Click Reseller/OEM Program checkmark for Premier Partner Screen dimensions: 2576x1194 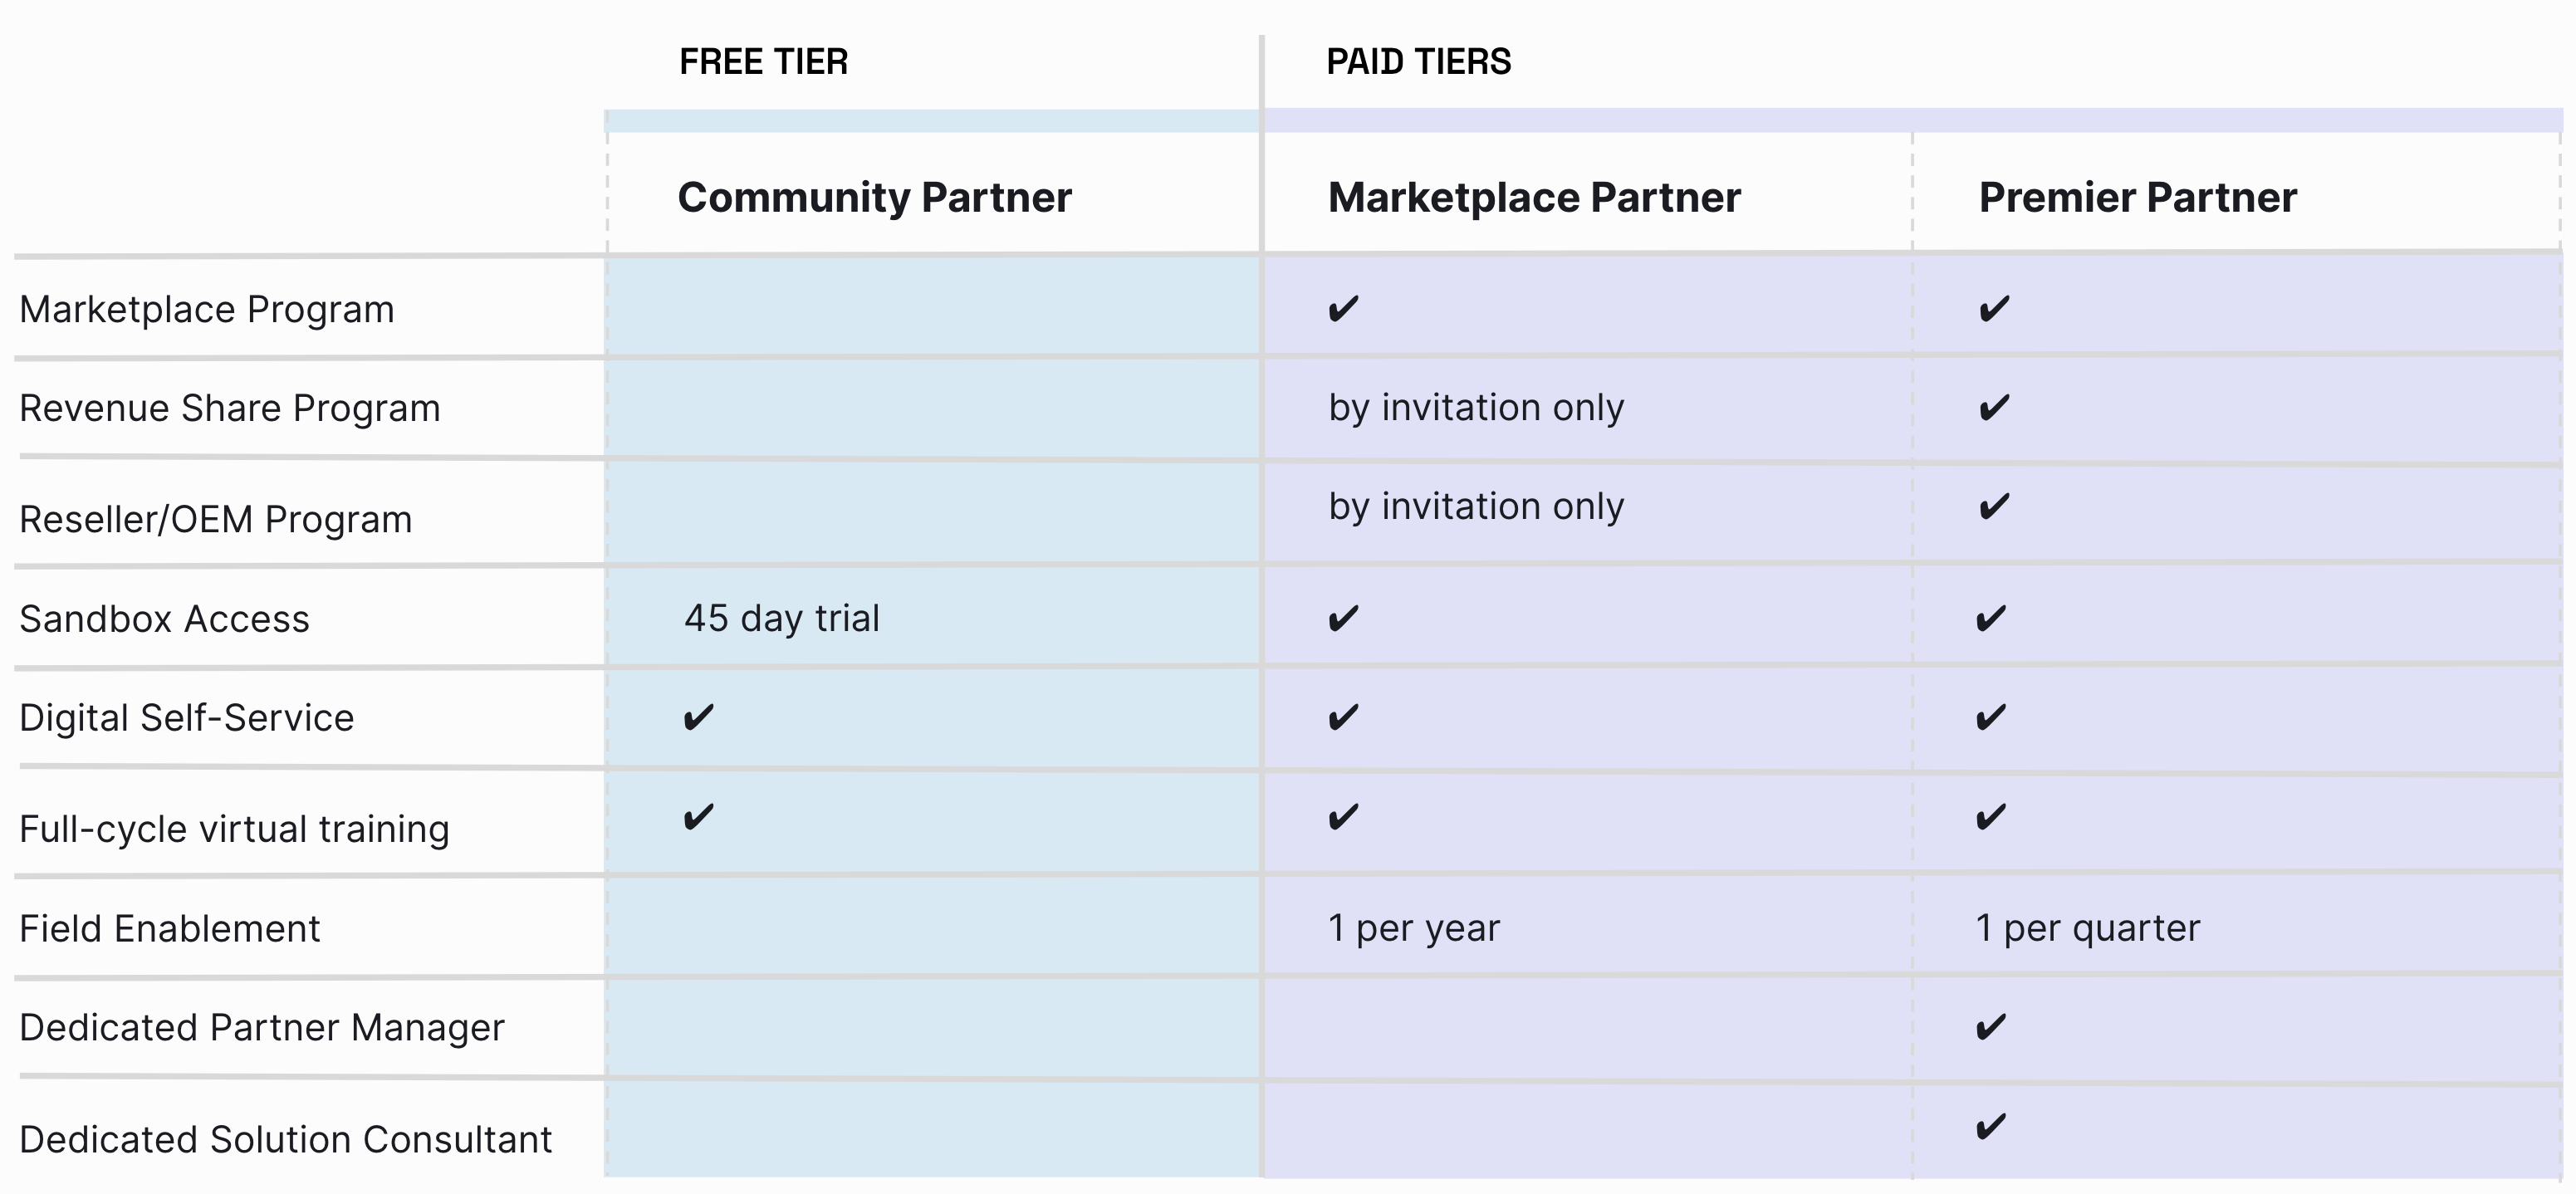click(1994, 507)
